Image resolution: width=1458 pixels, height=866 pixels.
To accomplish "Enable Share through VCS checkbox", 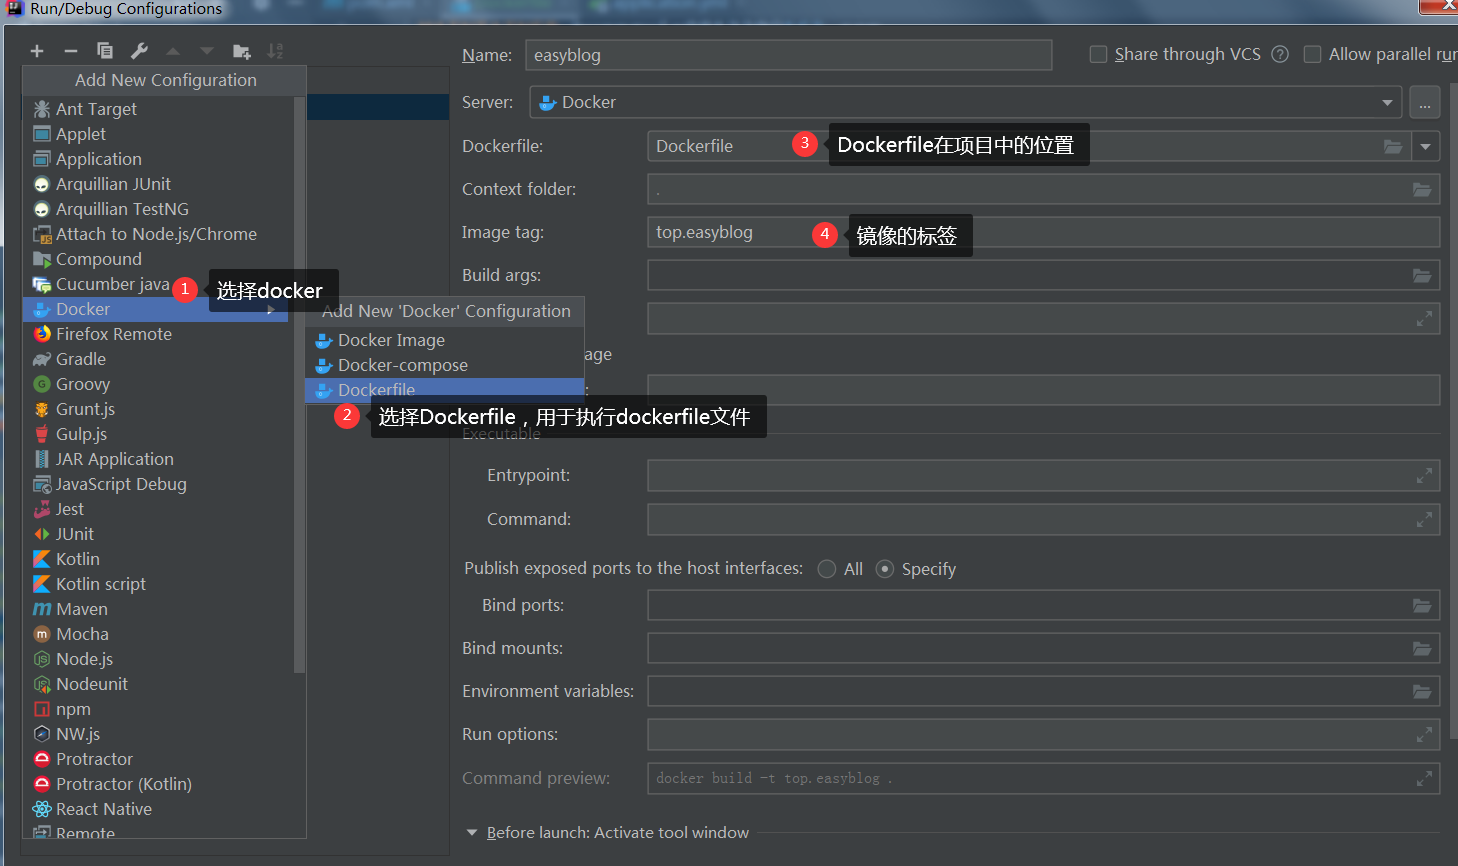I will (x=1098, y=54).
